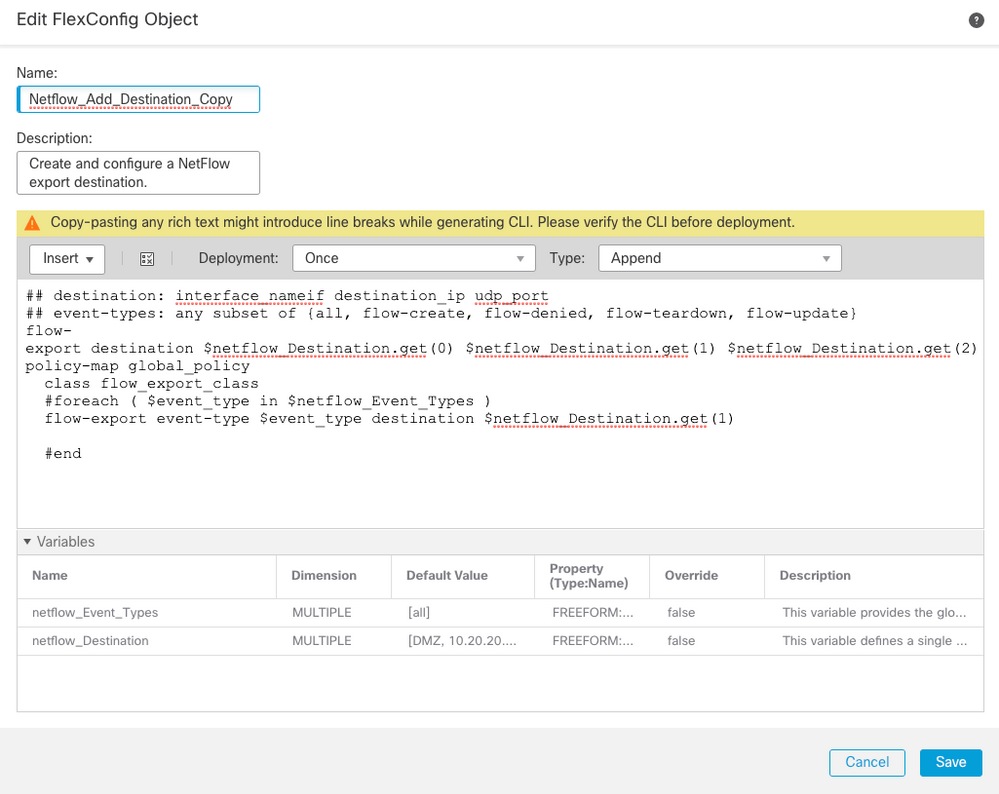Select the netflow_Event_Types variable row
Screen dimensions: 999x794
pos(147,613)
